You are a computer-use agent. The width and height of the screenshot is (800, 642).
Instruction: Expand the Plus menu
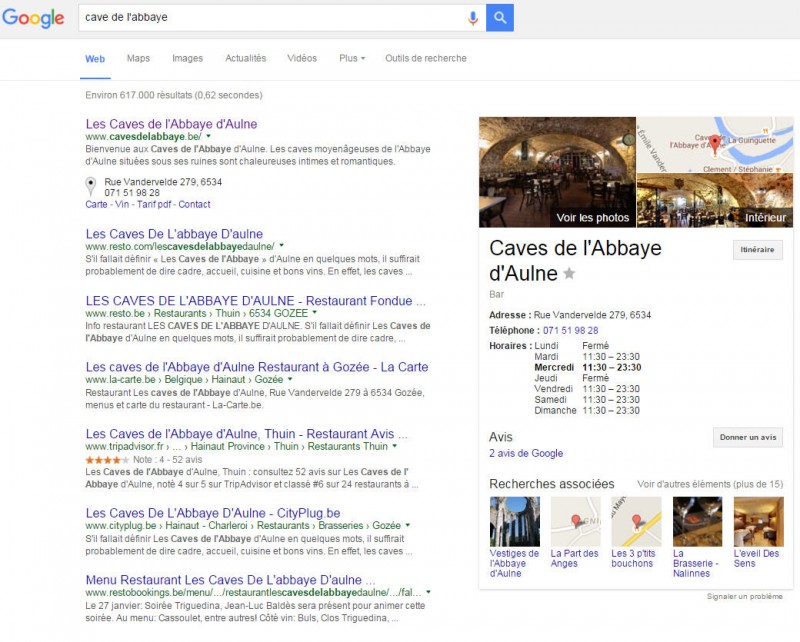(x=352, y=58)
